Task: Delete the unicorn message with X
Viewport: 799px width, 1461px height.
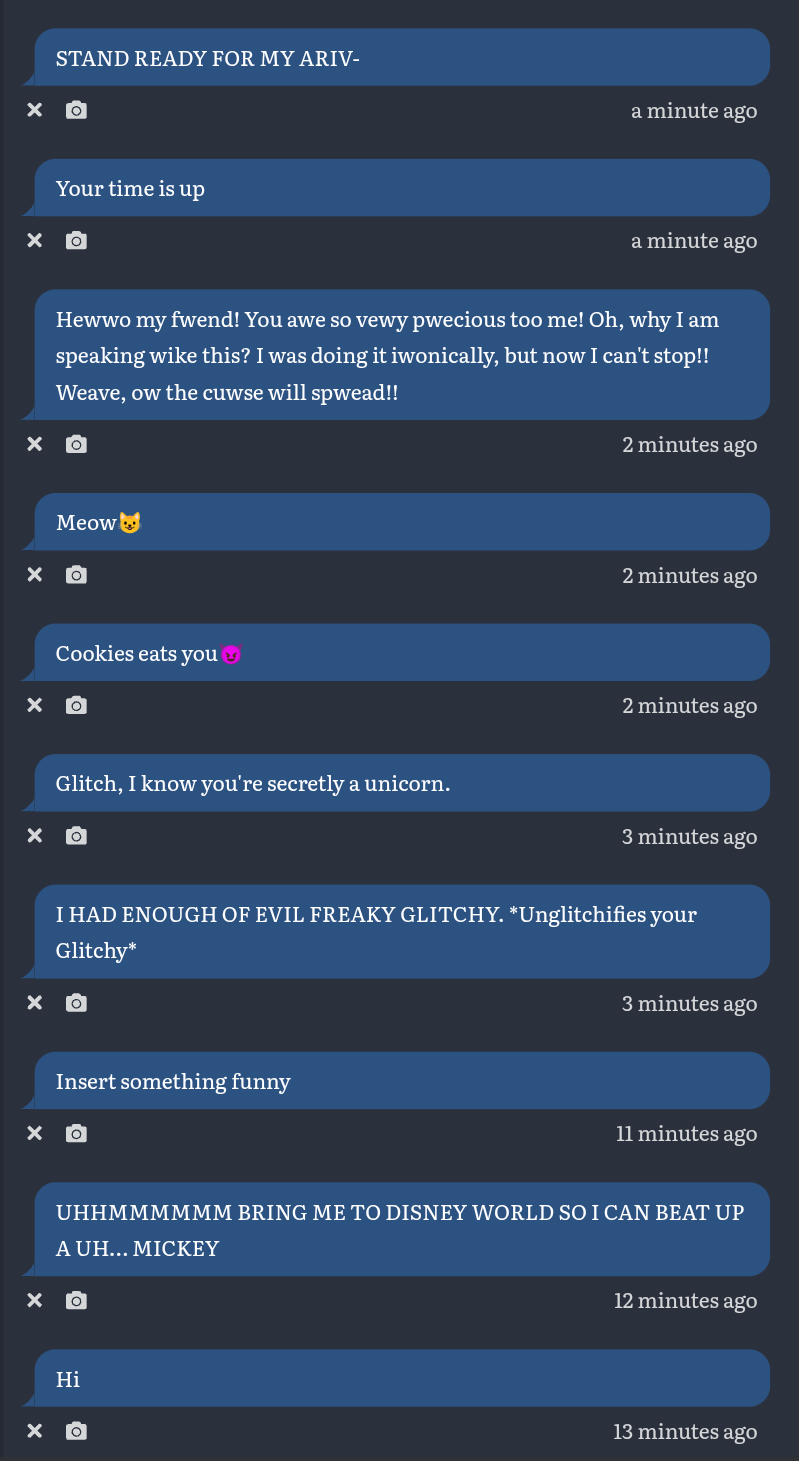Action: point(35,836)
